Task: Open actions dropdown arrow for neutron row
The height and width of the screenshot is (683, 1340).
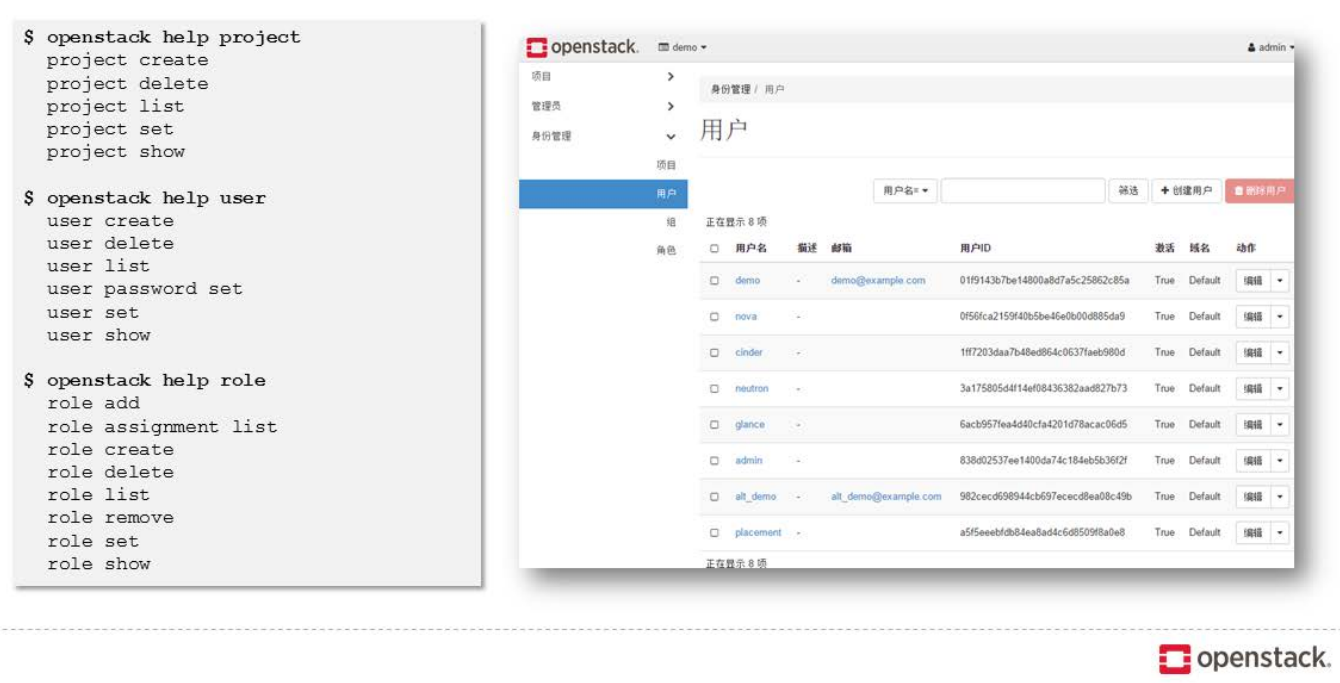Action: point(1280,389)
